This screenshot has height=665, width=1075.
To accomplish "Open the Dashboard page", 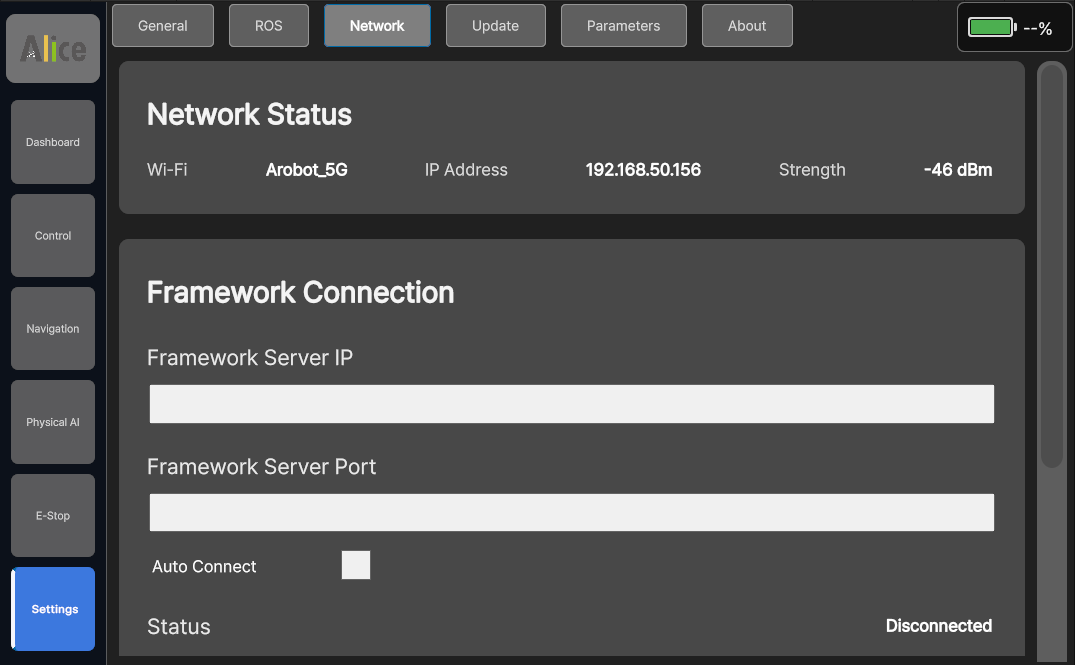I will click(x=53, y=142).
